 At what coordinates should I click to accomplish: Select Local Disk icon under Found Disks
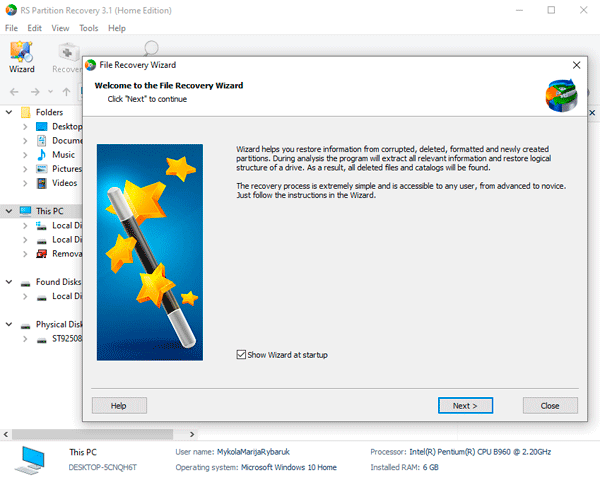point(41,297)
